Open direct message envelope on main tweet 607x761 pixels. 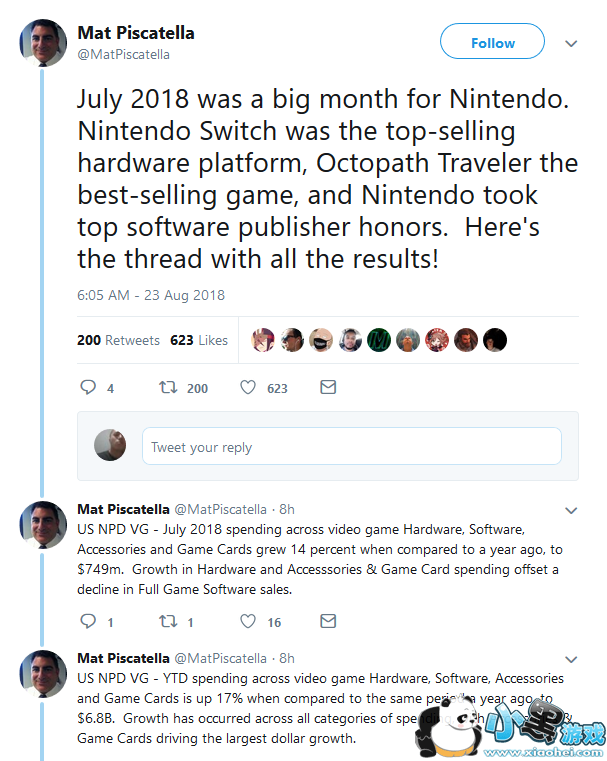point(327,387)
